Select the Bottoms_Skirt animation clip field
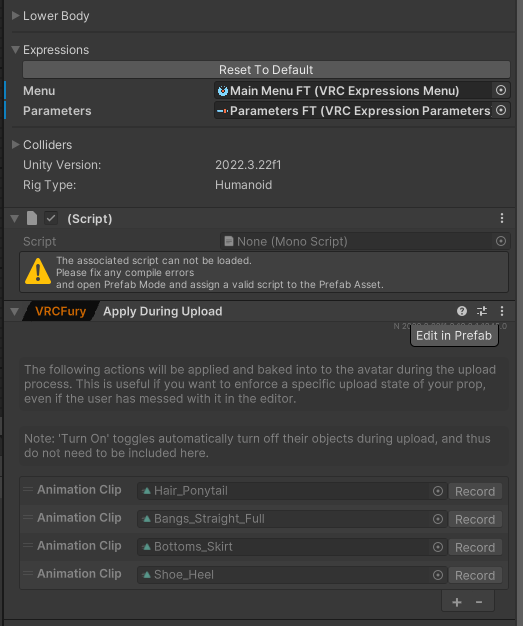 [x=291, y=547]
